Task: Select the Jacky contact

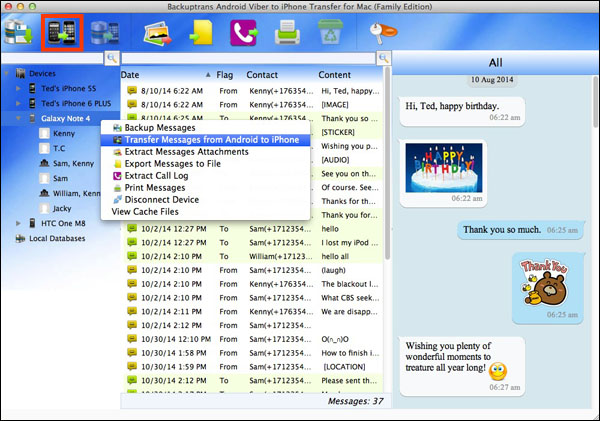Action: tap(62, 208)
